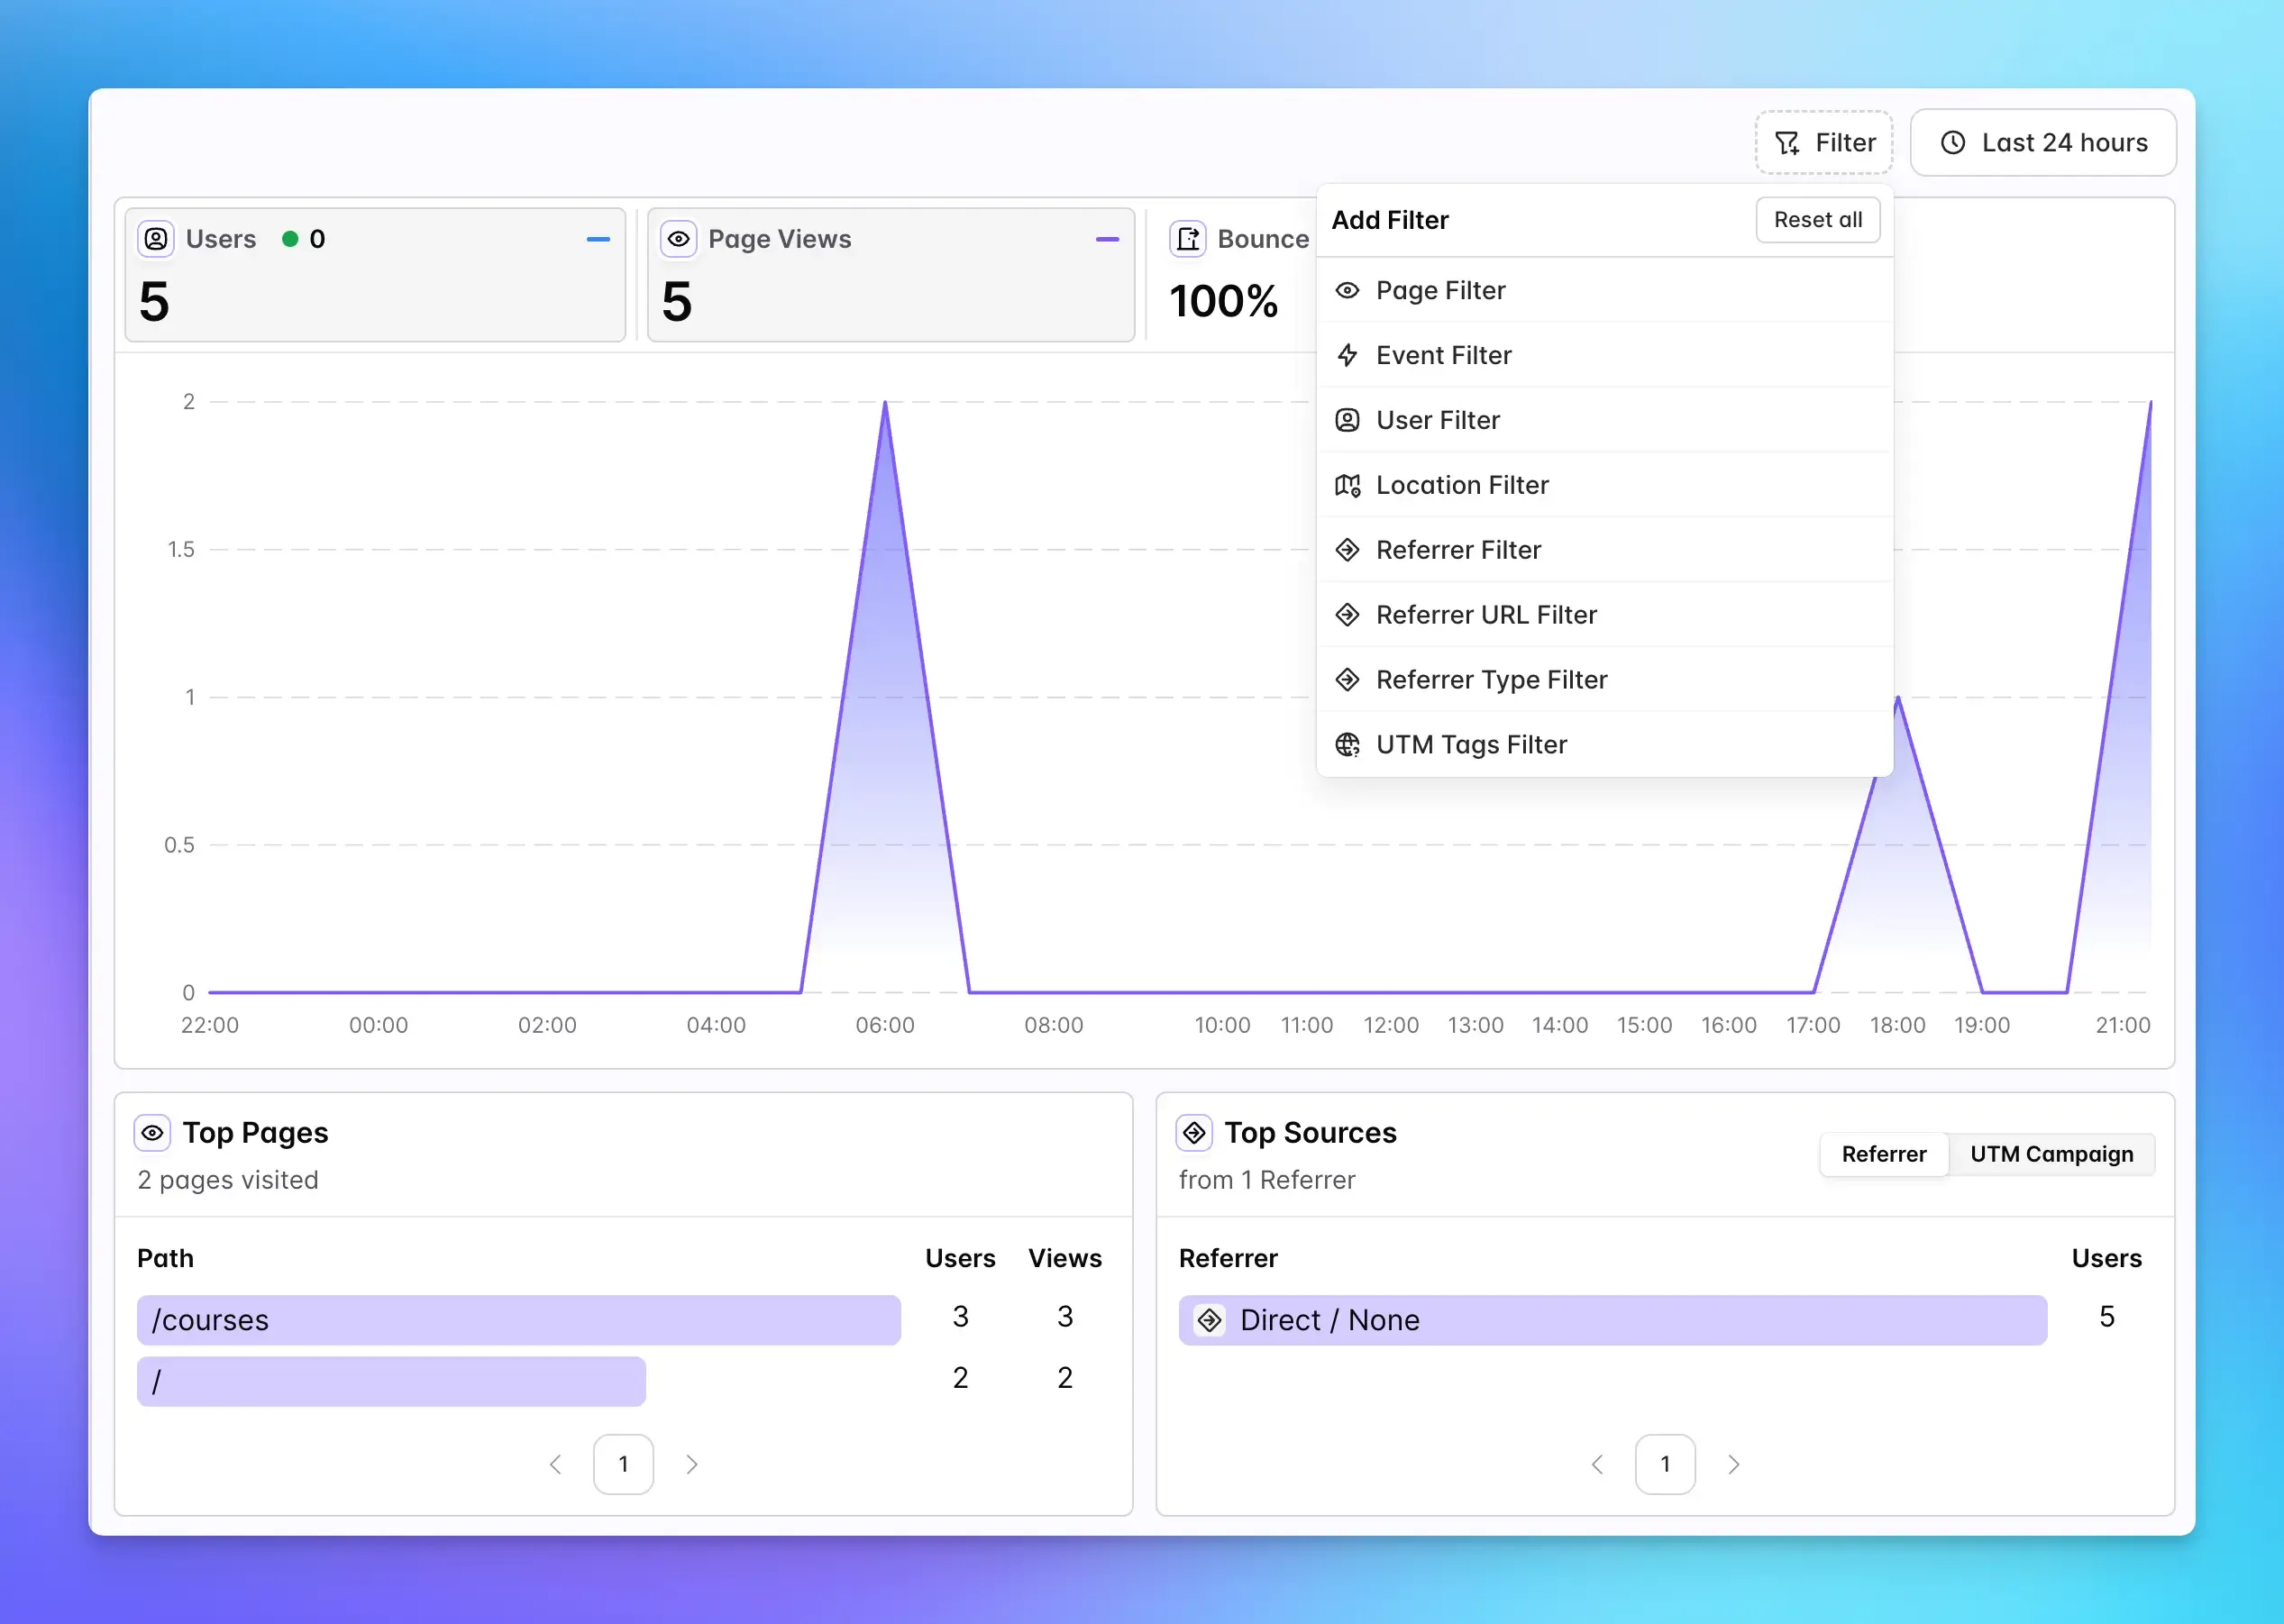This screenshot has width=2284, height=1624.
Task: Switch Top Sources to UTM Campaign
Action: (x=2051, y=1154)
